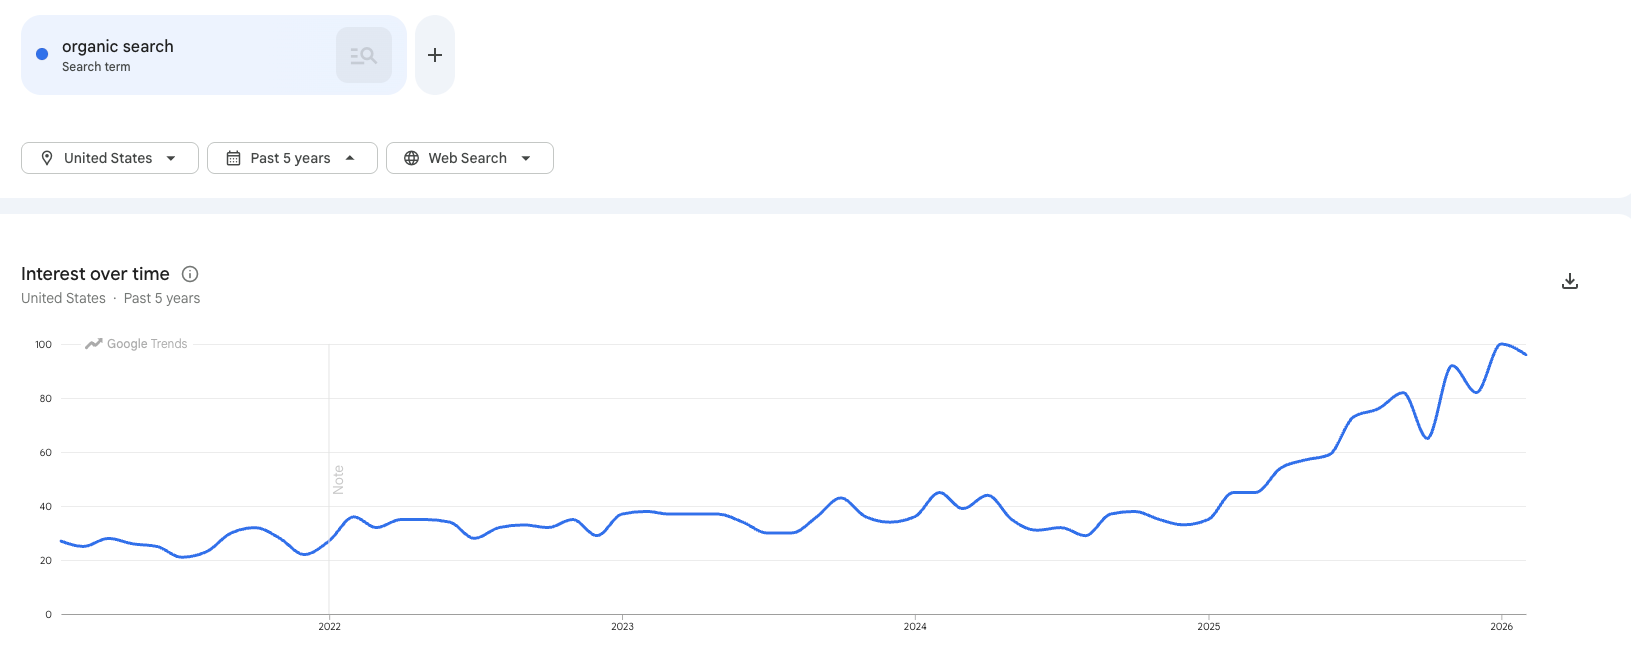Select the 2025 label on the time axis
The width and height of the screenshot is (1631, 672).
pyautogui.click(x=1208, y=627)
